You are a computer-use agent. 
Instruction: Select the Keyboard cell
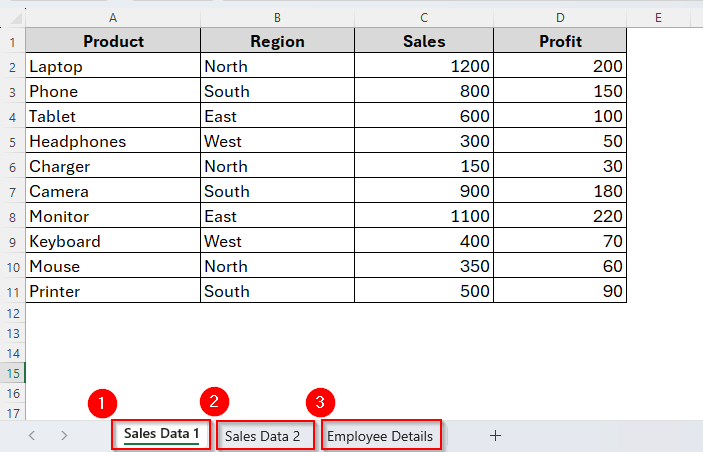tap(113, 241)
